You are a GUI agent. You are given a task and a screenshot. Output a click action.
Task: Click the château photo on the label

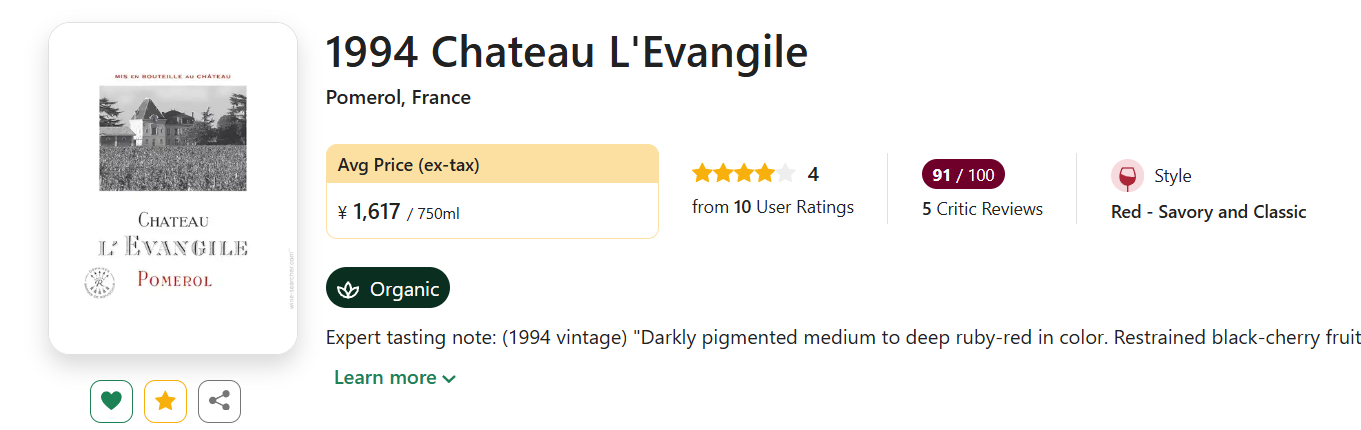pos(173,137)
